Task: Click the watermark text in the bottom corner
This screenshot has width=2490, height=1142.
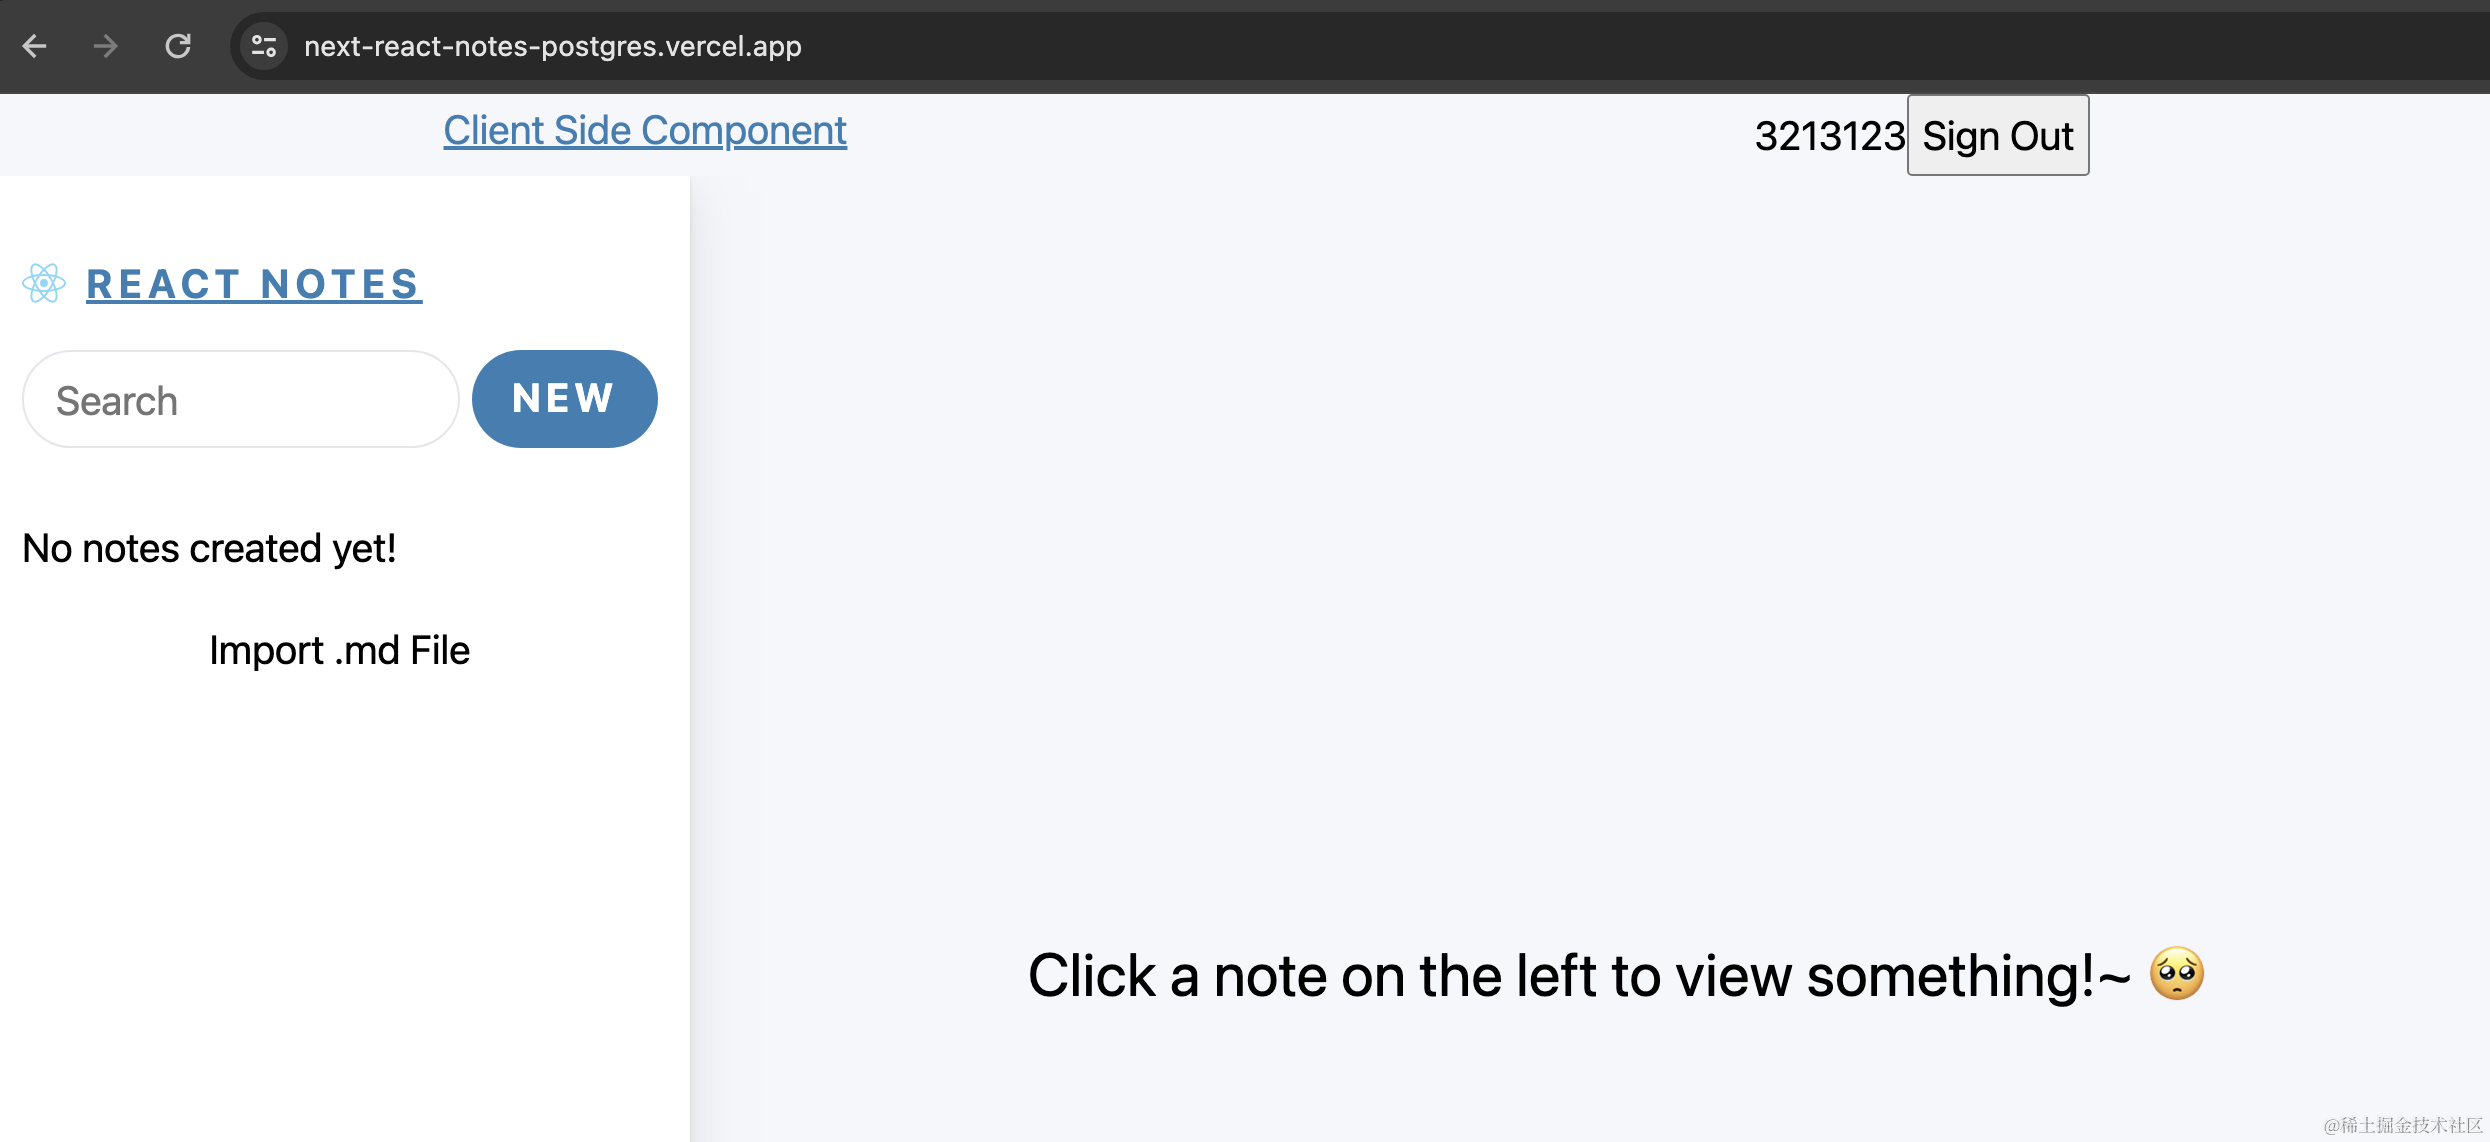Action: (x=2402, y=1125)
